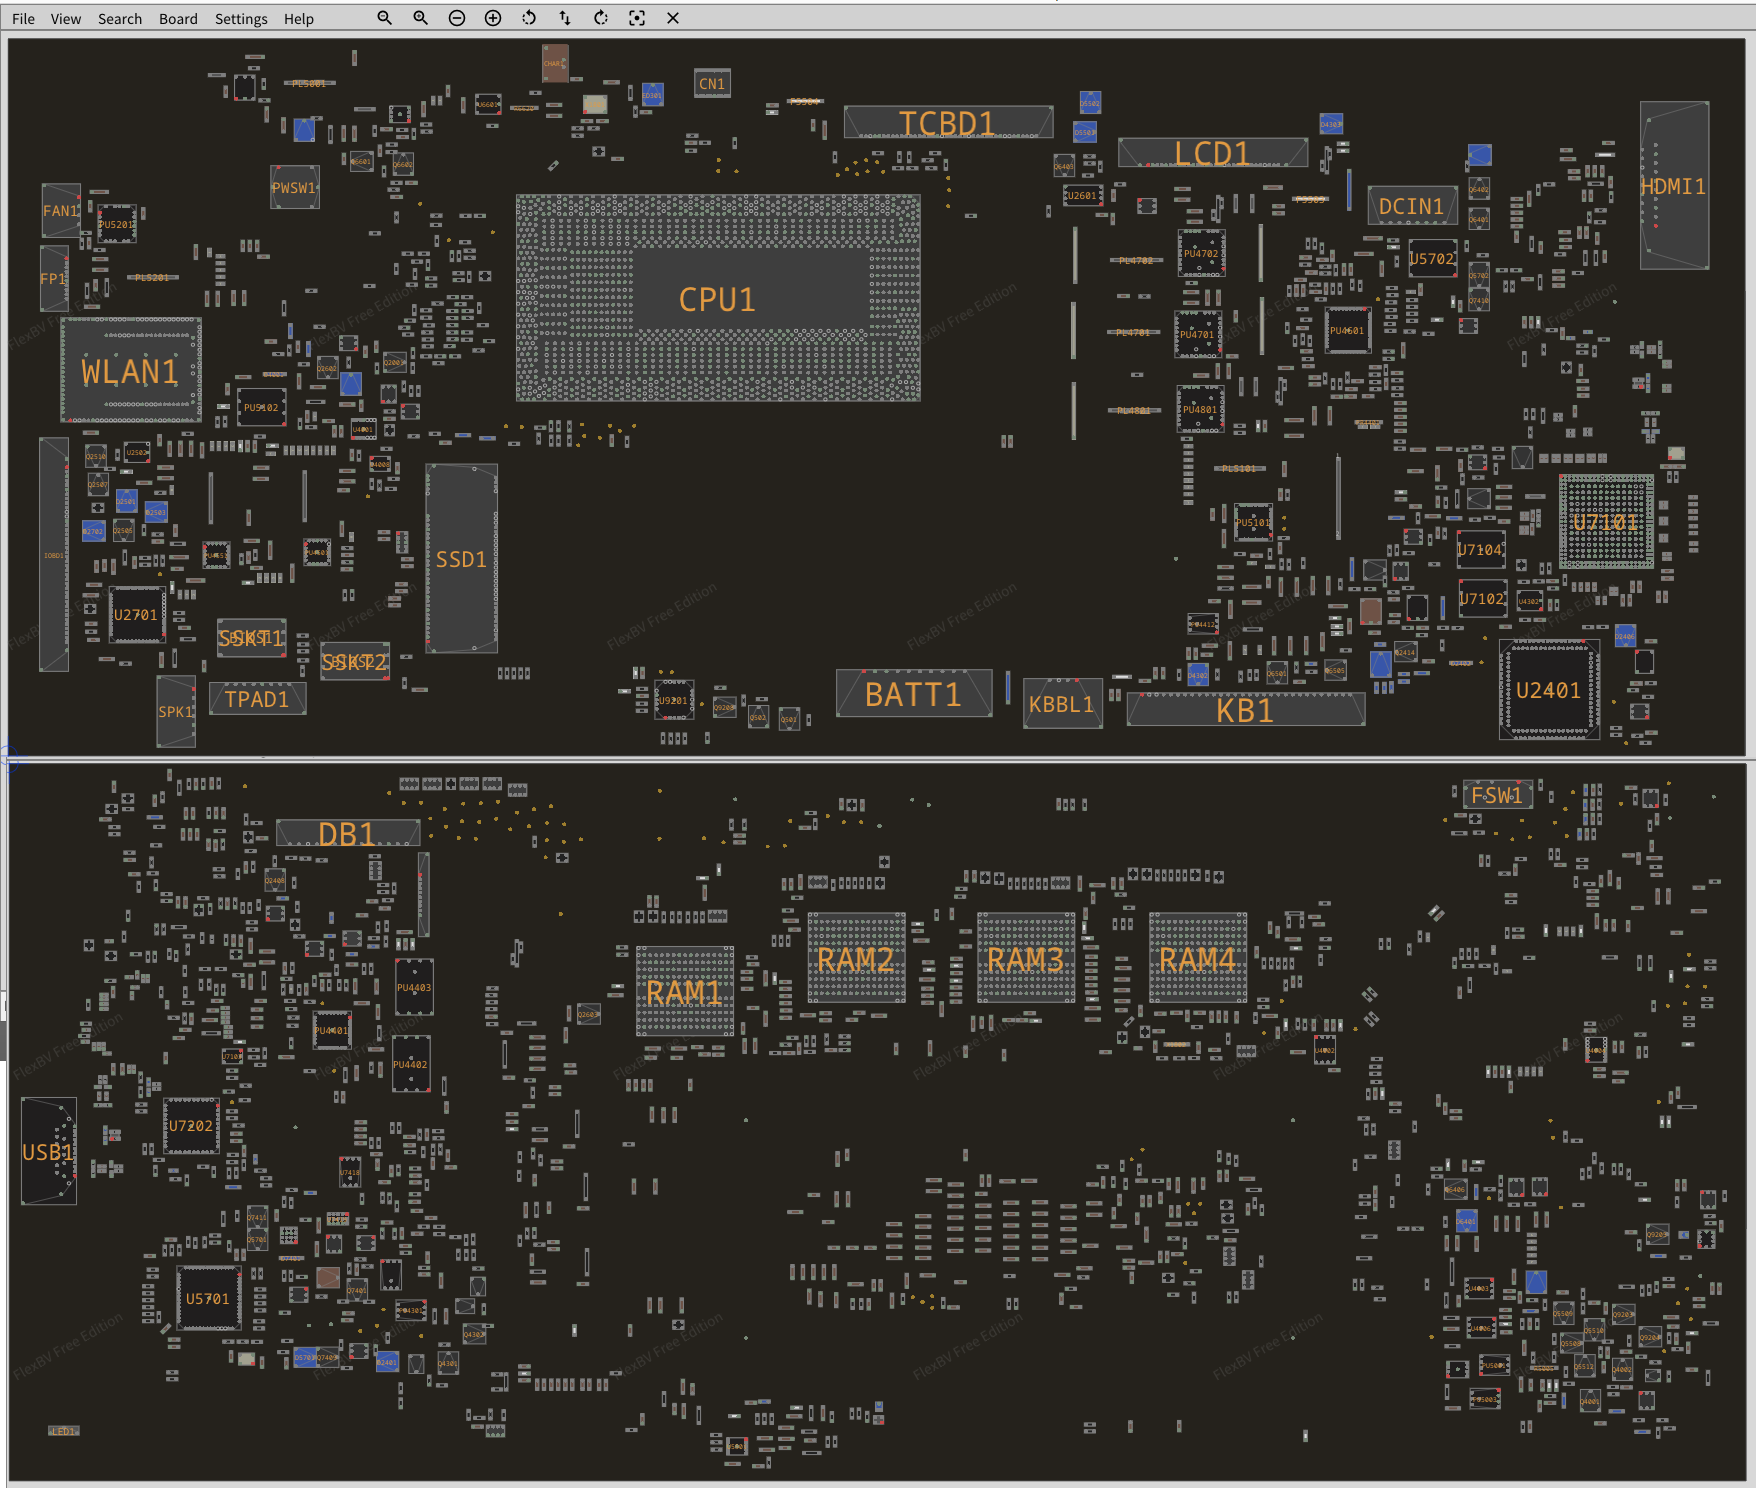This screenshot has width=1756, height=1488.
Task: Click the X icon in the toolbar
Action: click(673, 18)
